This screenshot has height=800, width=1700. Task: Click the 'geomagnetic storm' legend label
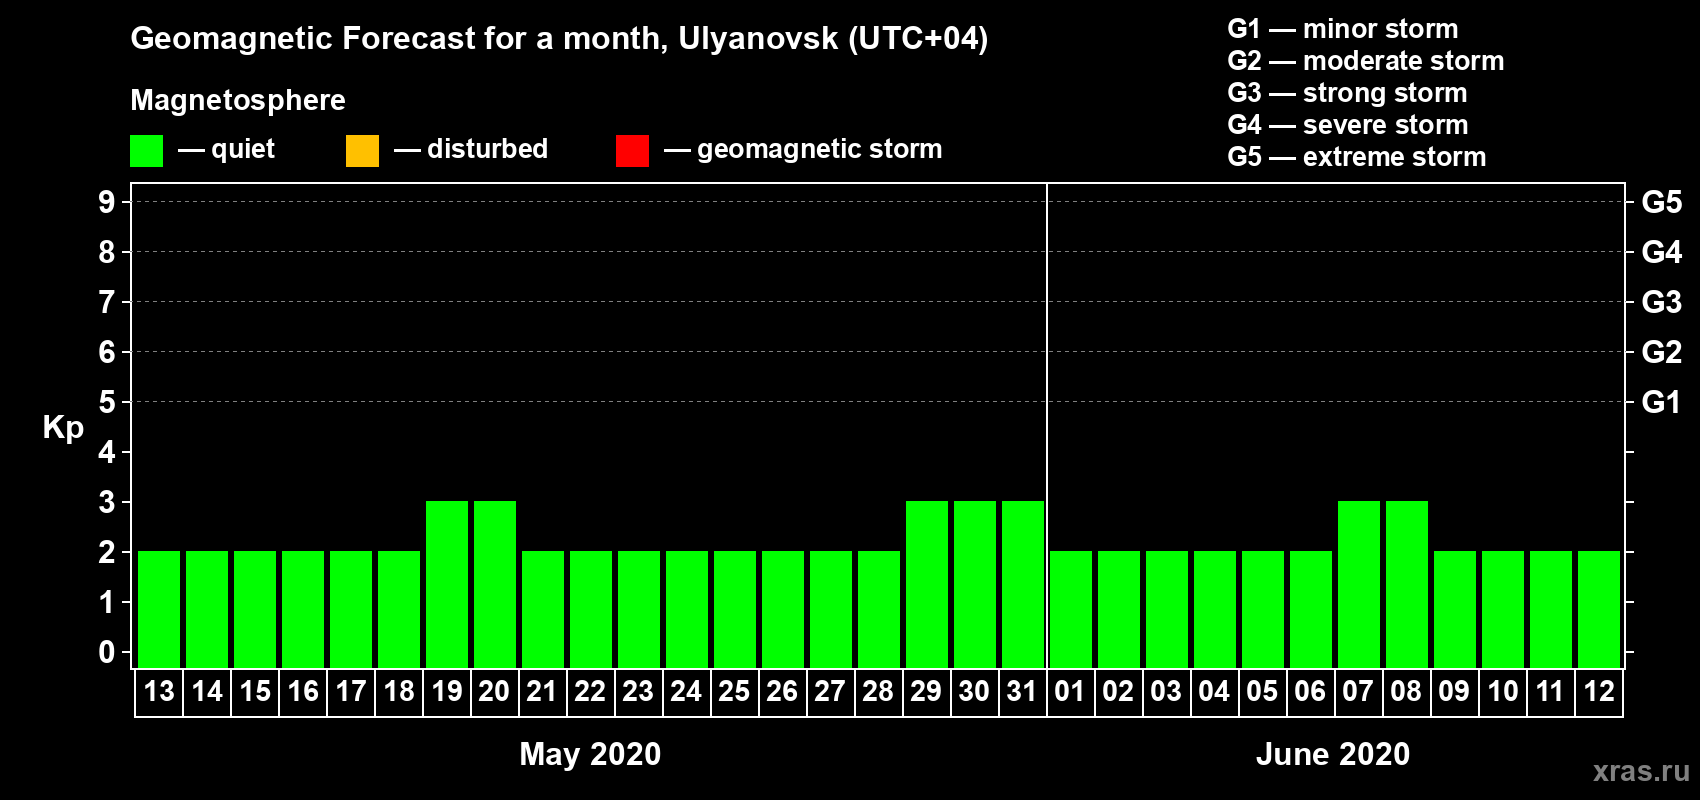coord(820,150)
